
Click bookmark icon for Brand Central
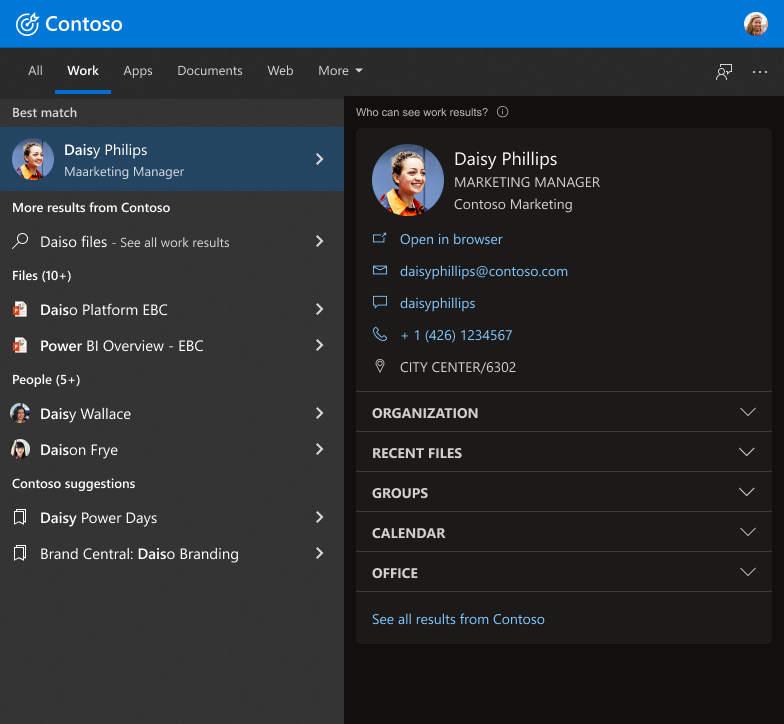[20, 553]
